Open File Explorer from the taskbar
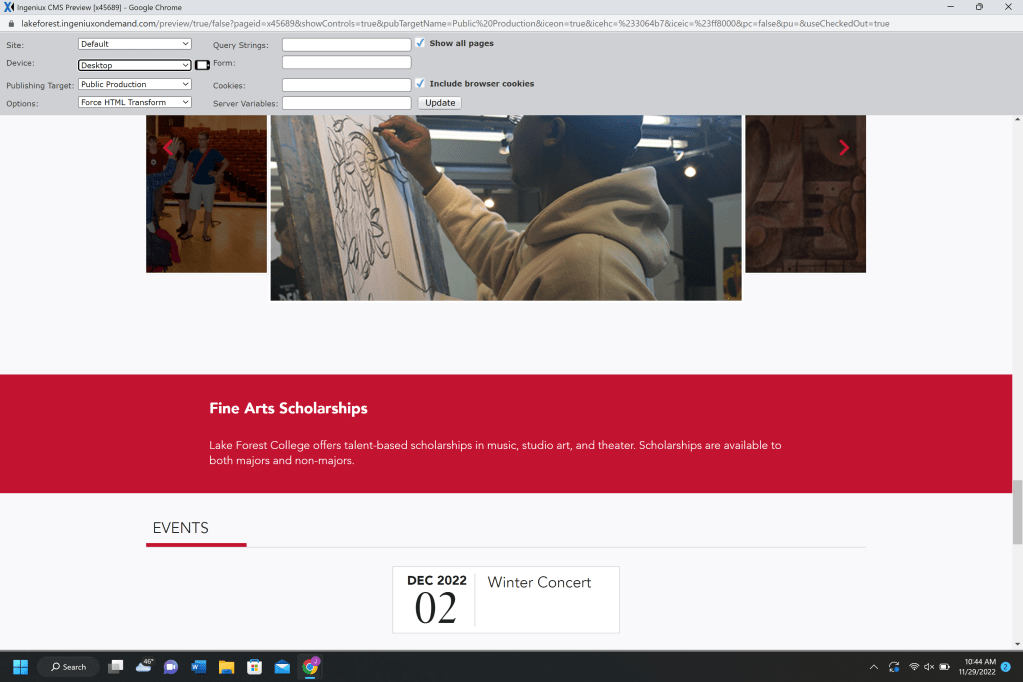 [226, 667]
